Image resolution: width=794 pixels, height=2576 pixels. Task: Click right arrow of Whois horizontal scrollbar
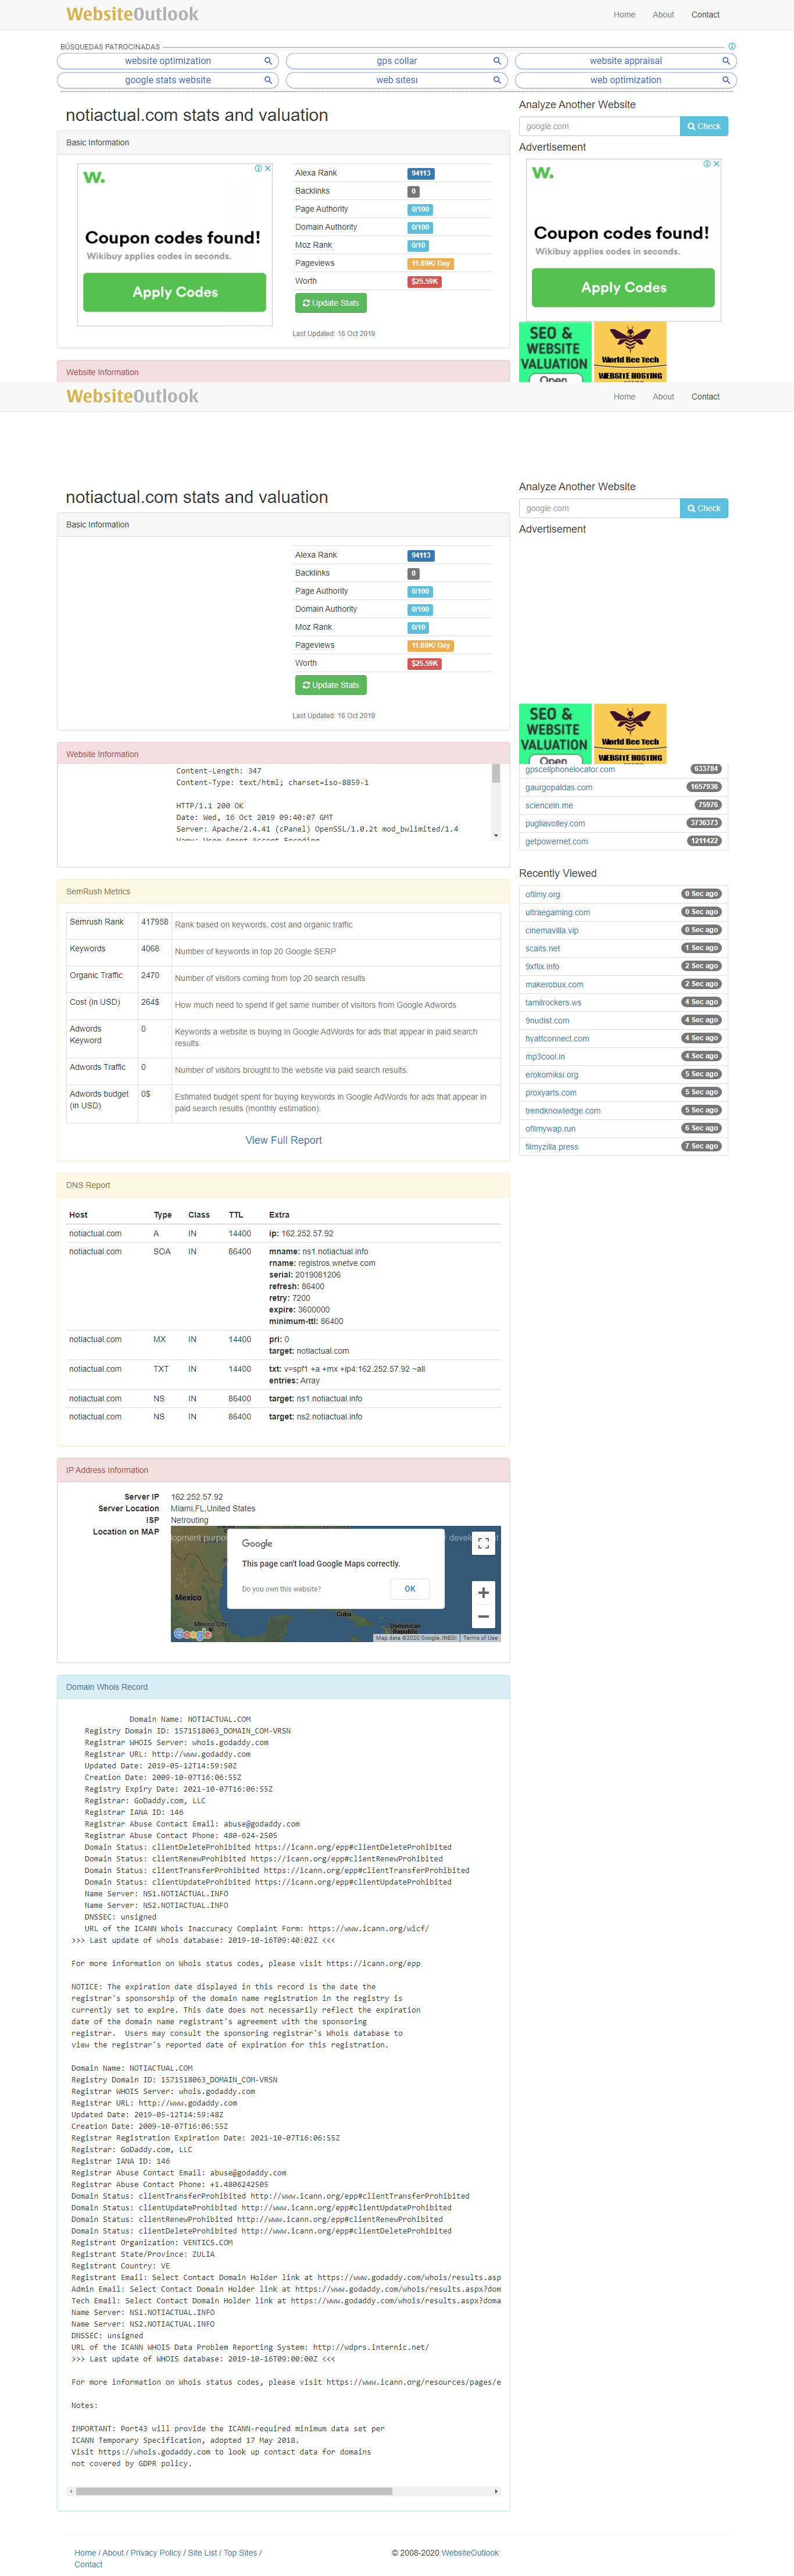[496, 2491]
